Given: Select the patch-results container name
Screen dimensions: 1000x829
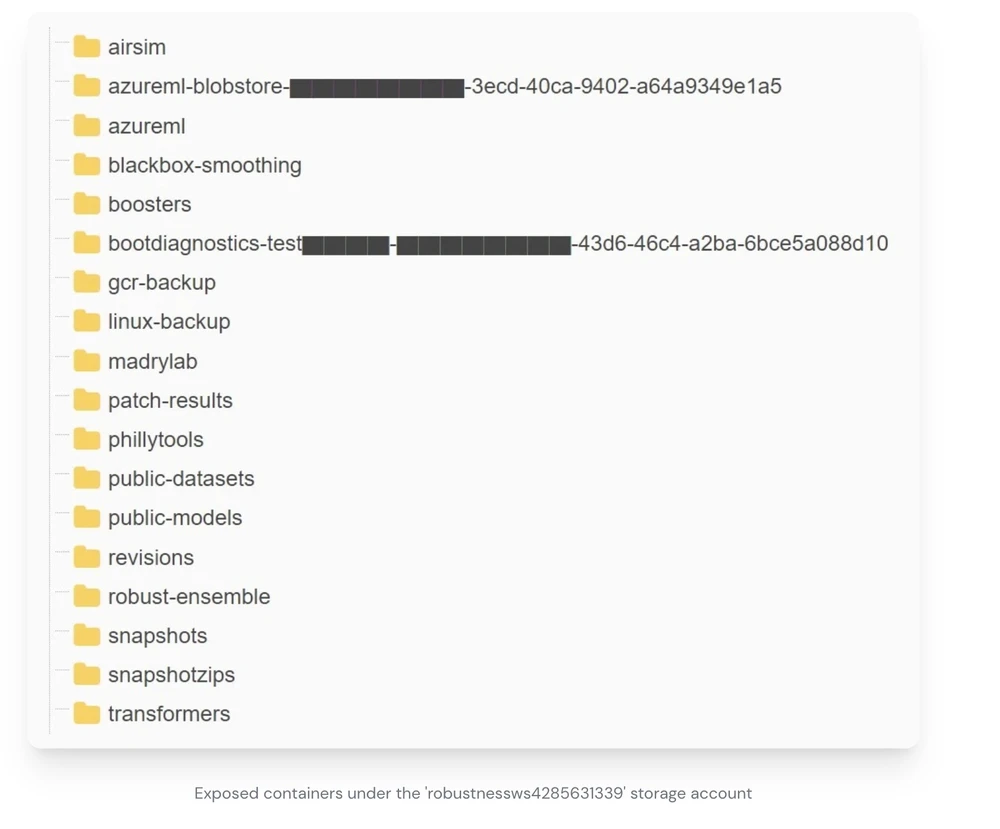Looking at the screenshot, I should (x=170, y=401).
